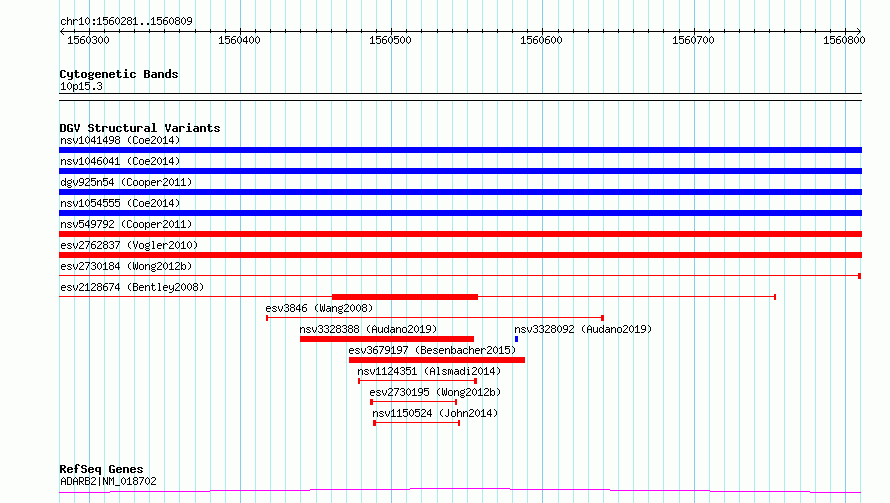Viewport: 890px width, 503px height.
Task: Open nsv1054555 (Coe2014) variant
Action: tap(120, 203)
